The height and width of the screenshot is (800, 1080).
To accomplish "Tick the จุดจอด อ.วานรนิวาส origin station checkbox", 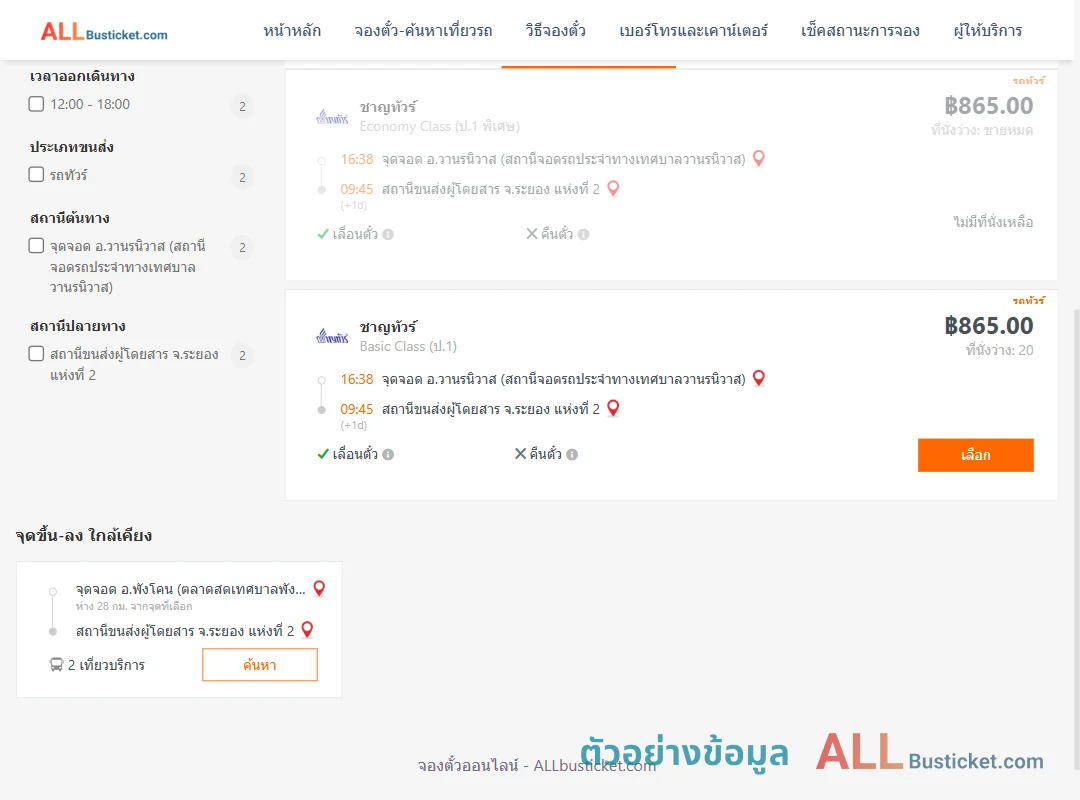I will [x=37, y=245].
